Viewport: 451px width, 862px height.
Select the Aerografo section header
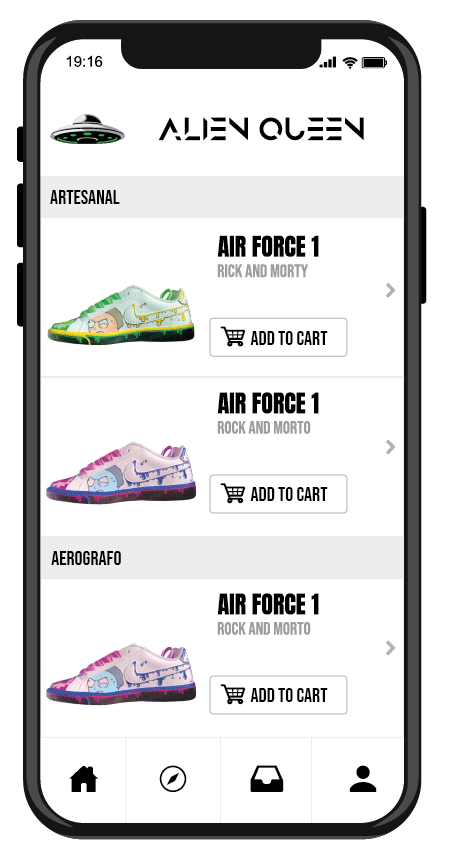222,557
